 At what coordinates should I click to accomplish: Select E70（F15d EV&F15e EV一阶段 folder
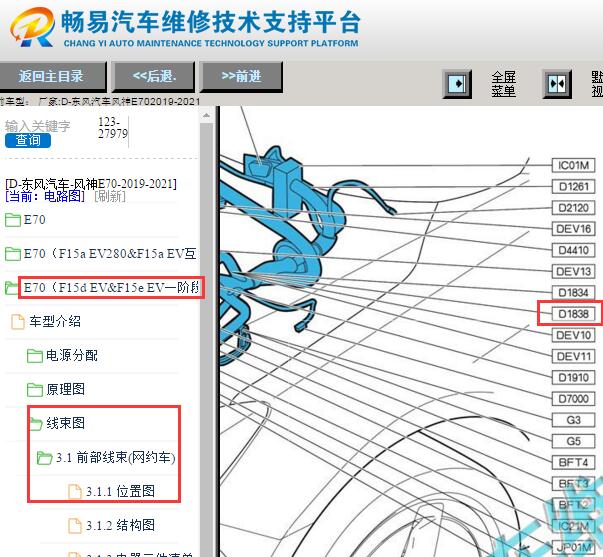coord(112,287)
